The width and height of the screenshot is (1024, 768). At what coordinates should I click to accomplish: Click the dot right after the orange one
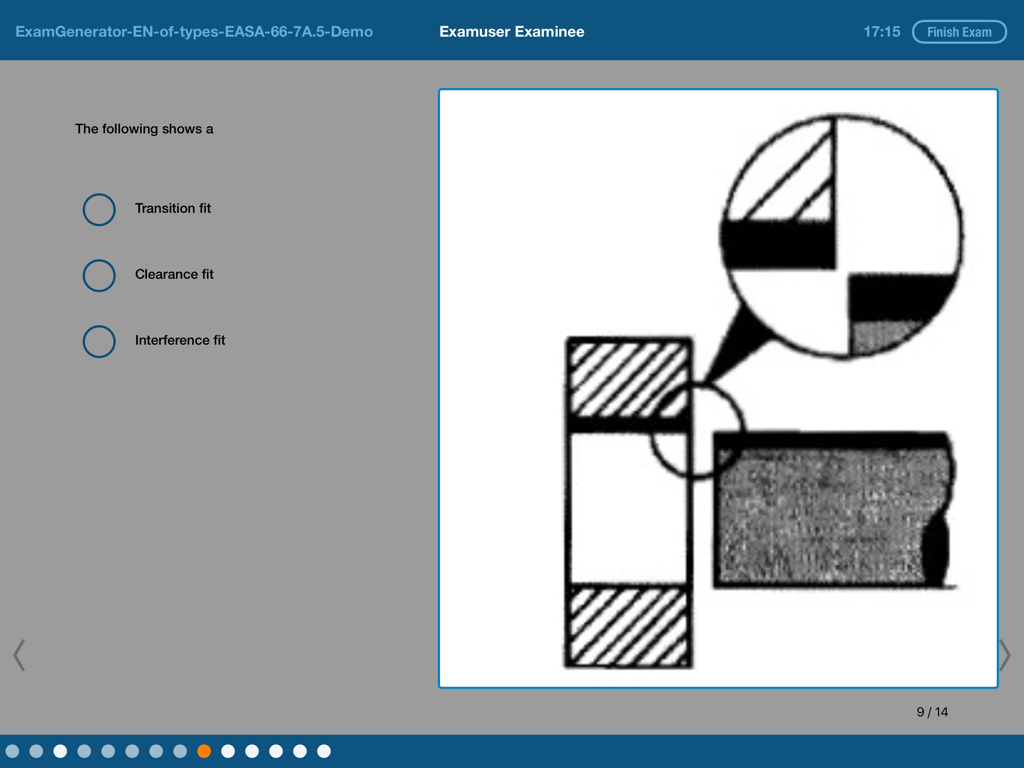229,749
